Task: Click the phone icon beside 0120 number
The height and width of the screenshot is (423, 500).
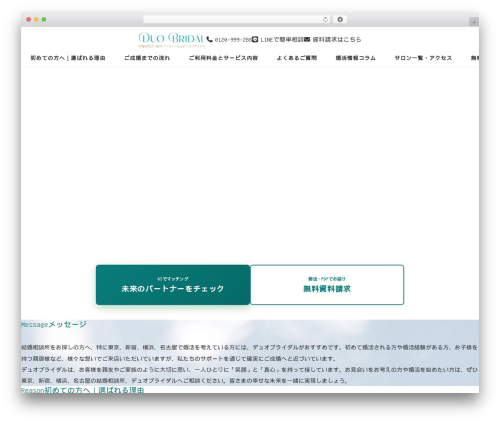Action: [x=209, y=39]
